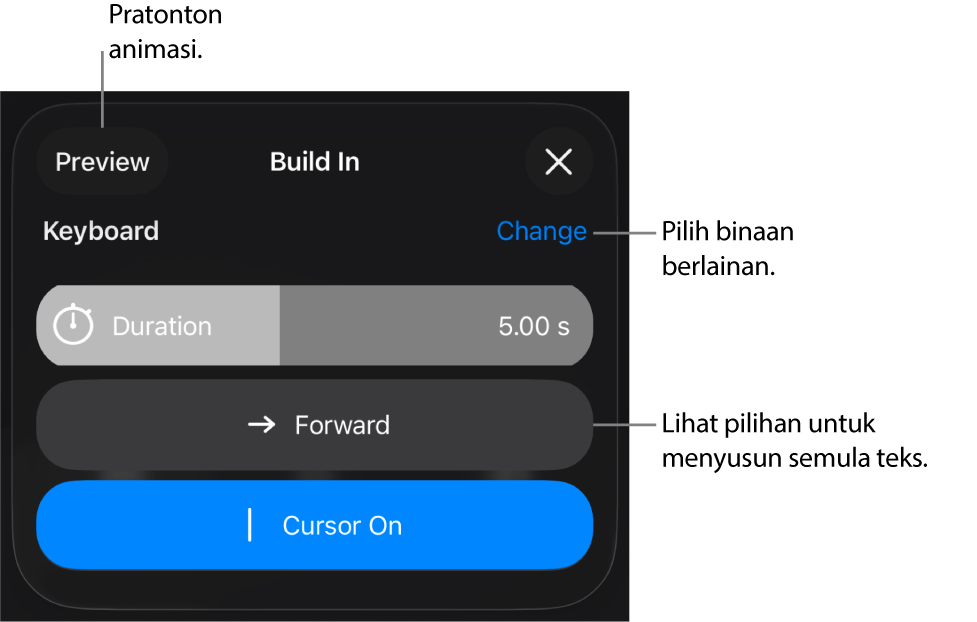This screenshot has width=977, height=622.
Task: Click the darker unfilled part of Duration slider
Action: point(390,326)
